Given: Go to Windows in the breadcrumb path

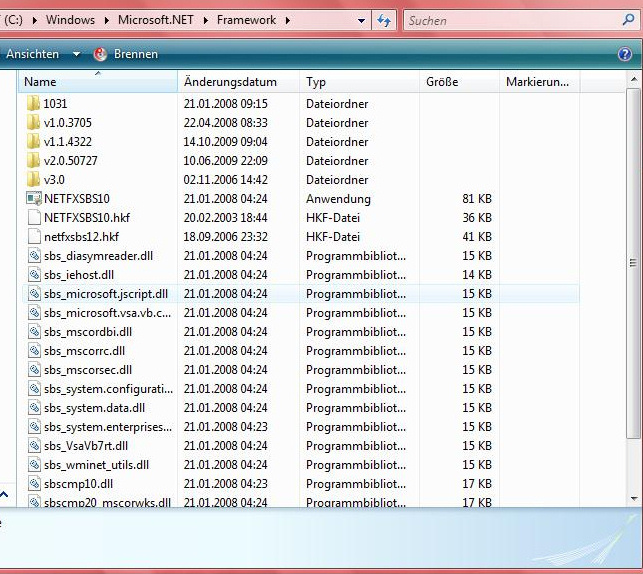Looking at the screenshot, I should [70, 20].
